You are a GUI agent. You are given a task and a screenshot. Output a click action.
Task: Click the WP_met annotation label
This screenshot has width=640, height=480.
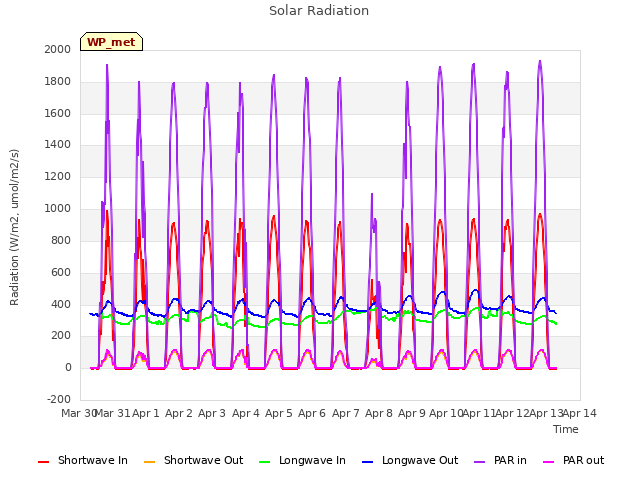coord(111,42)
